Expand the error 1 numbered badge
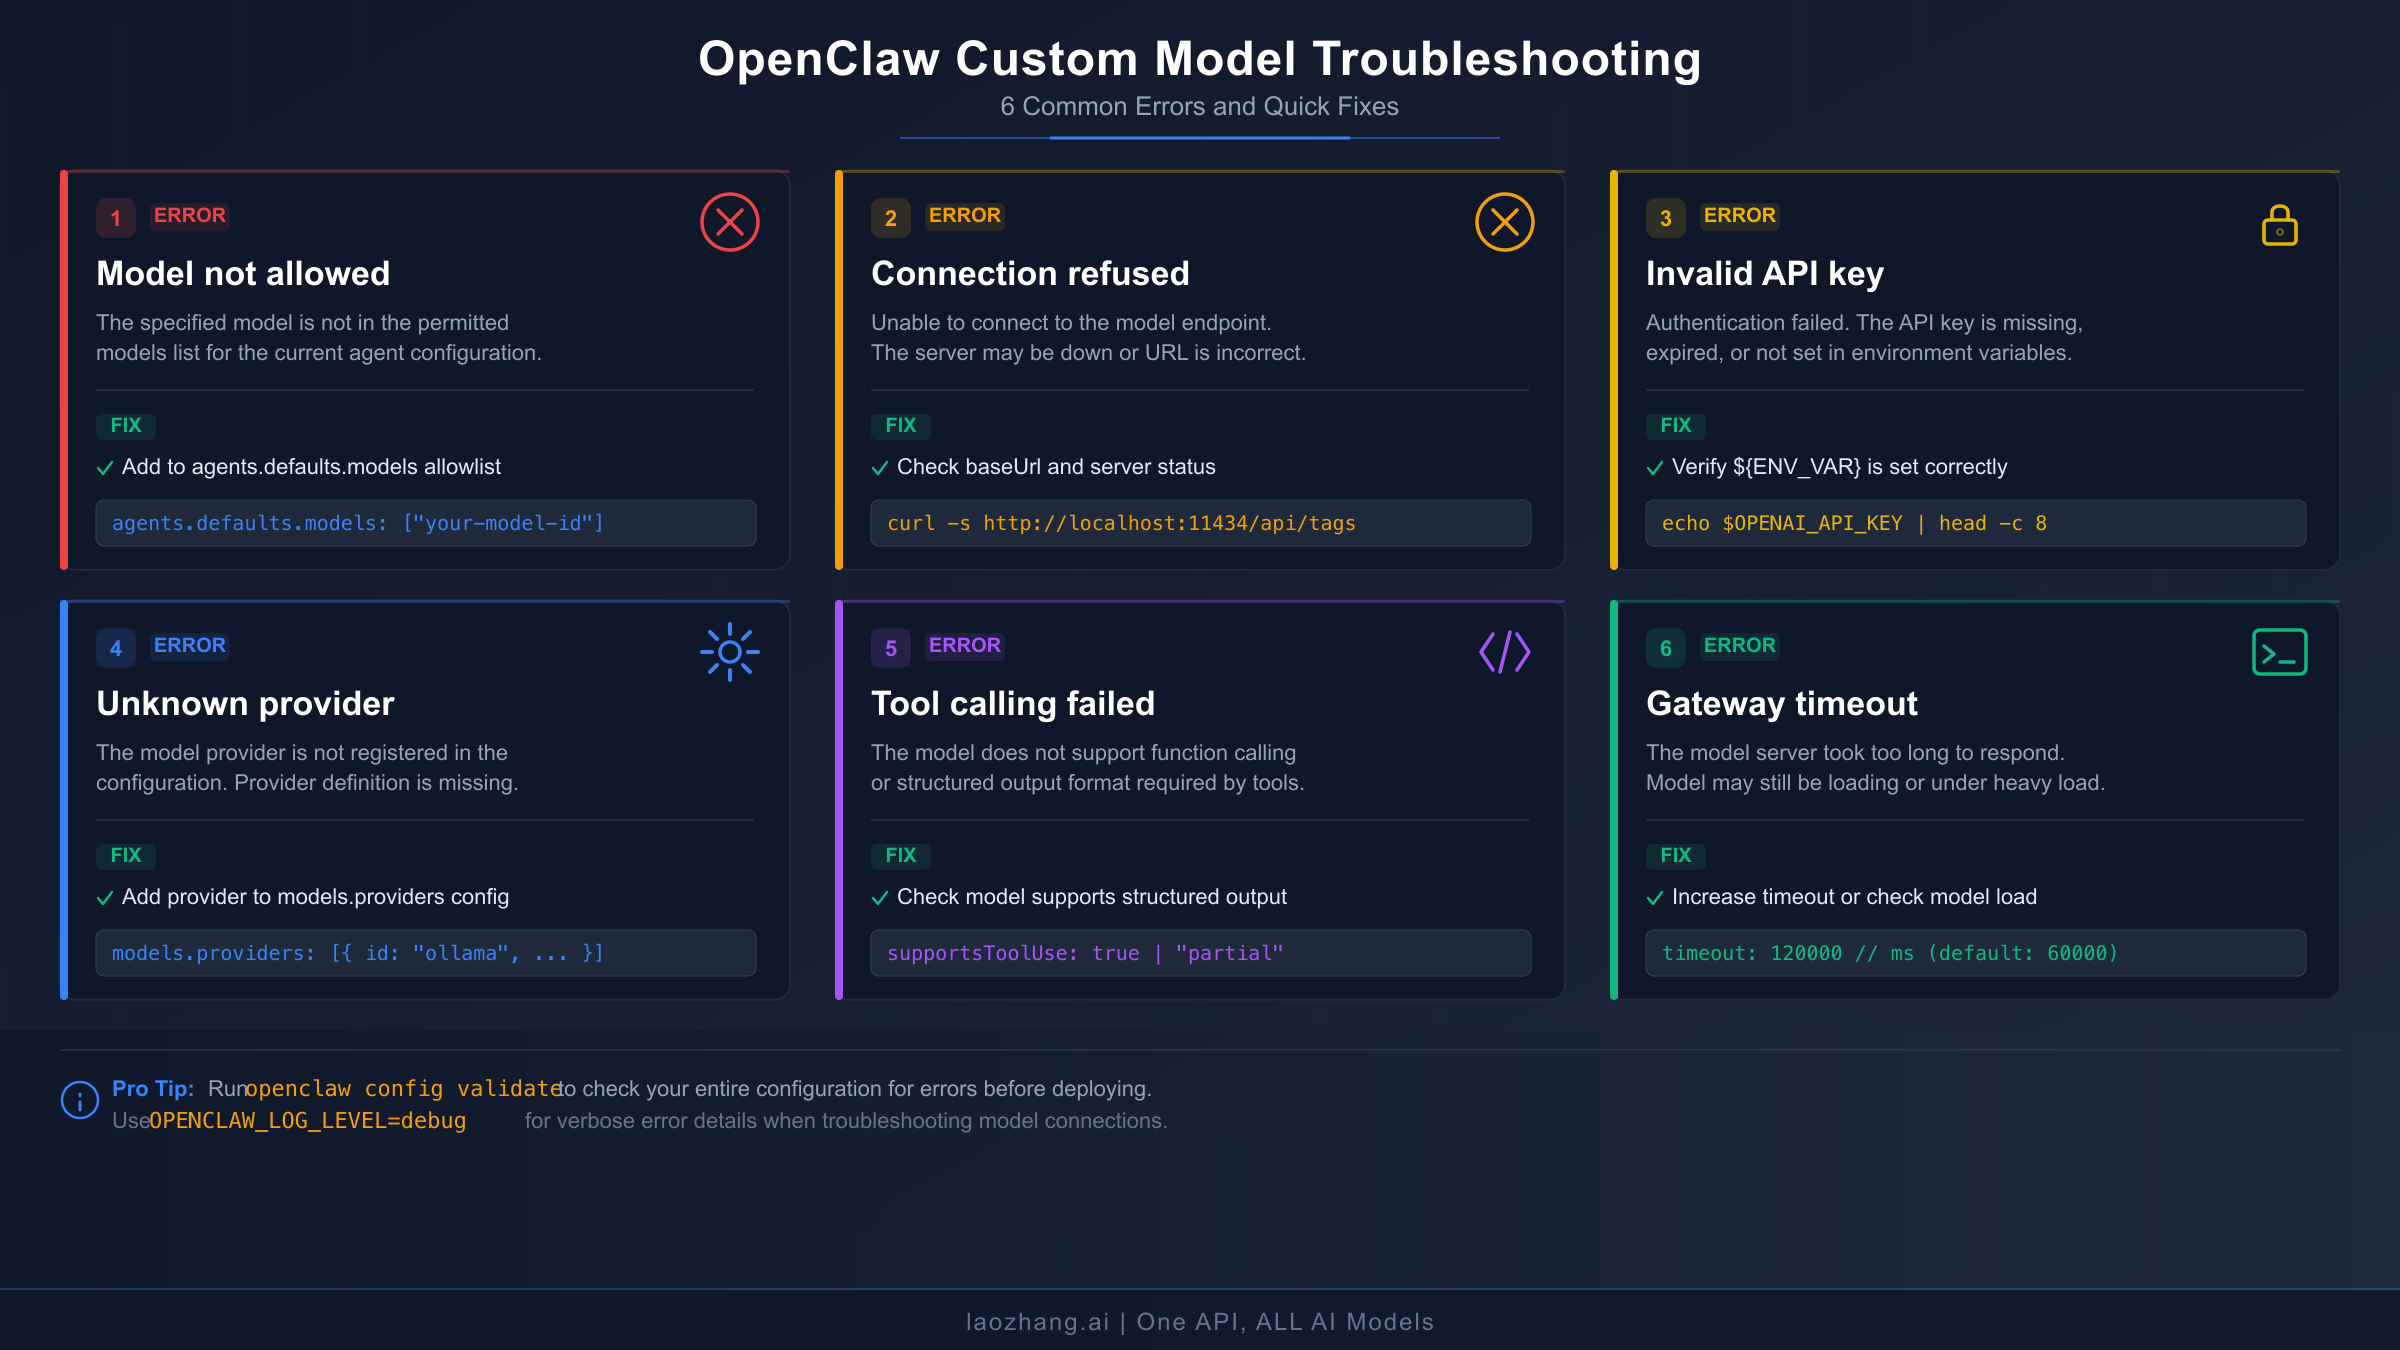This screenshot has width=2400, height=1350. (x=115, y=217)
